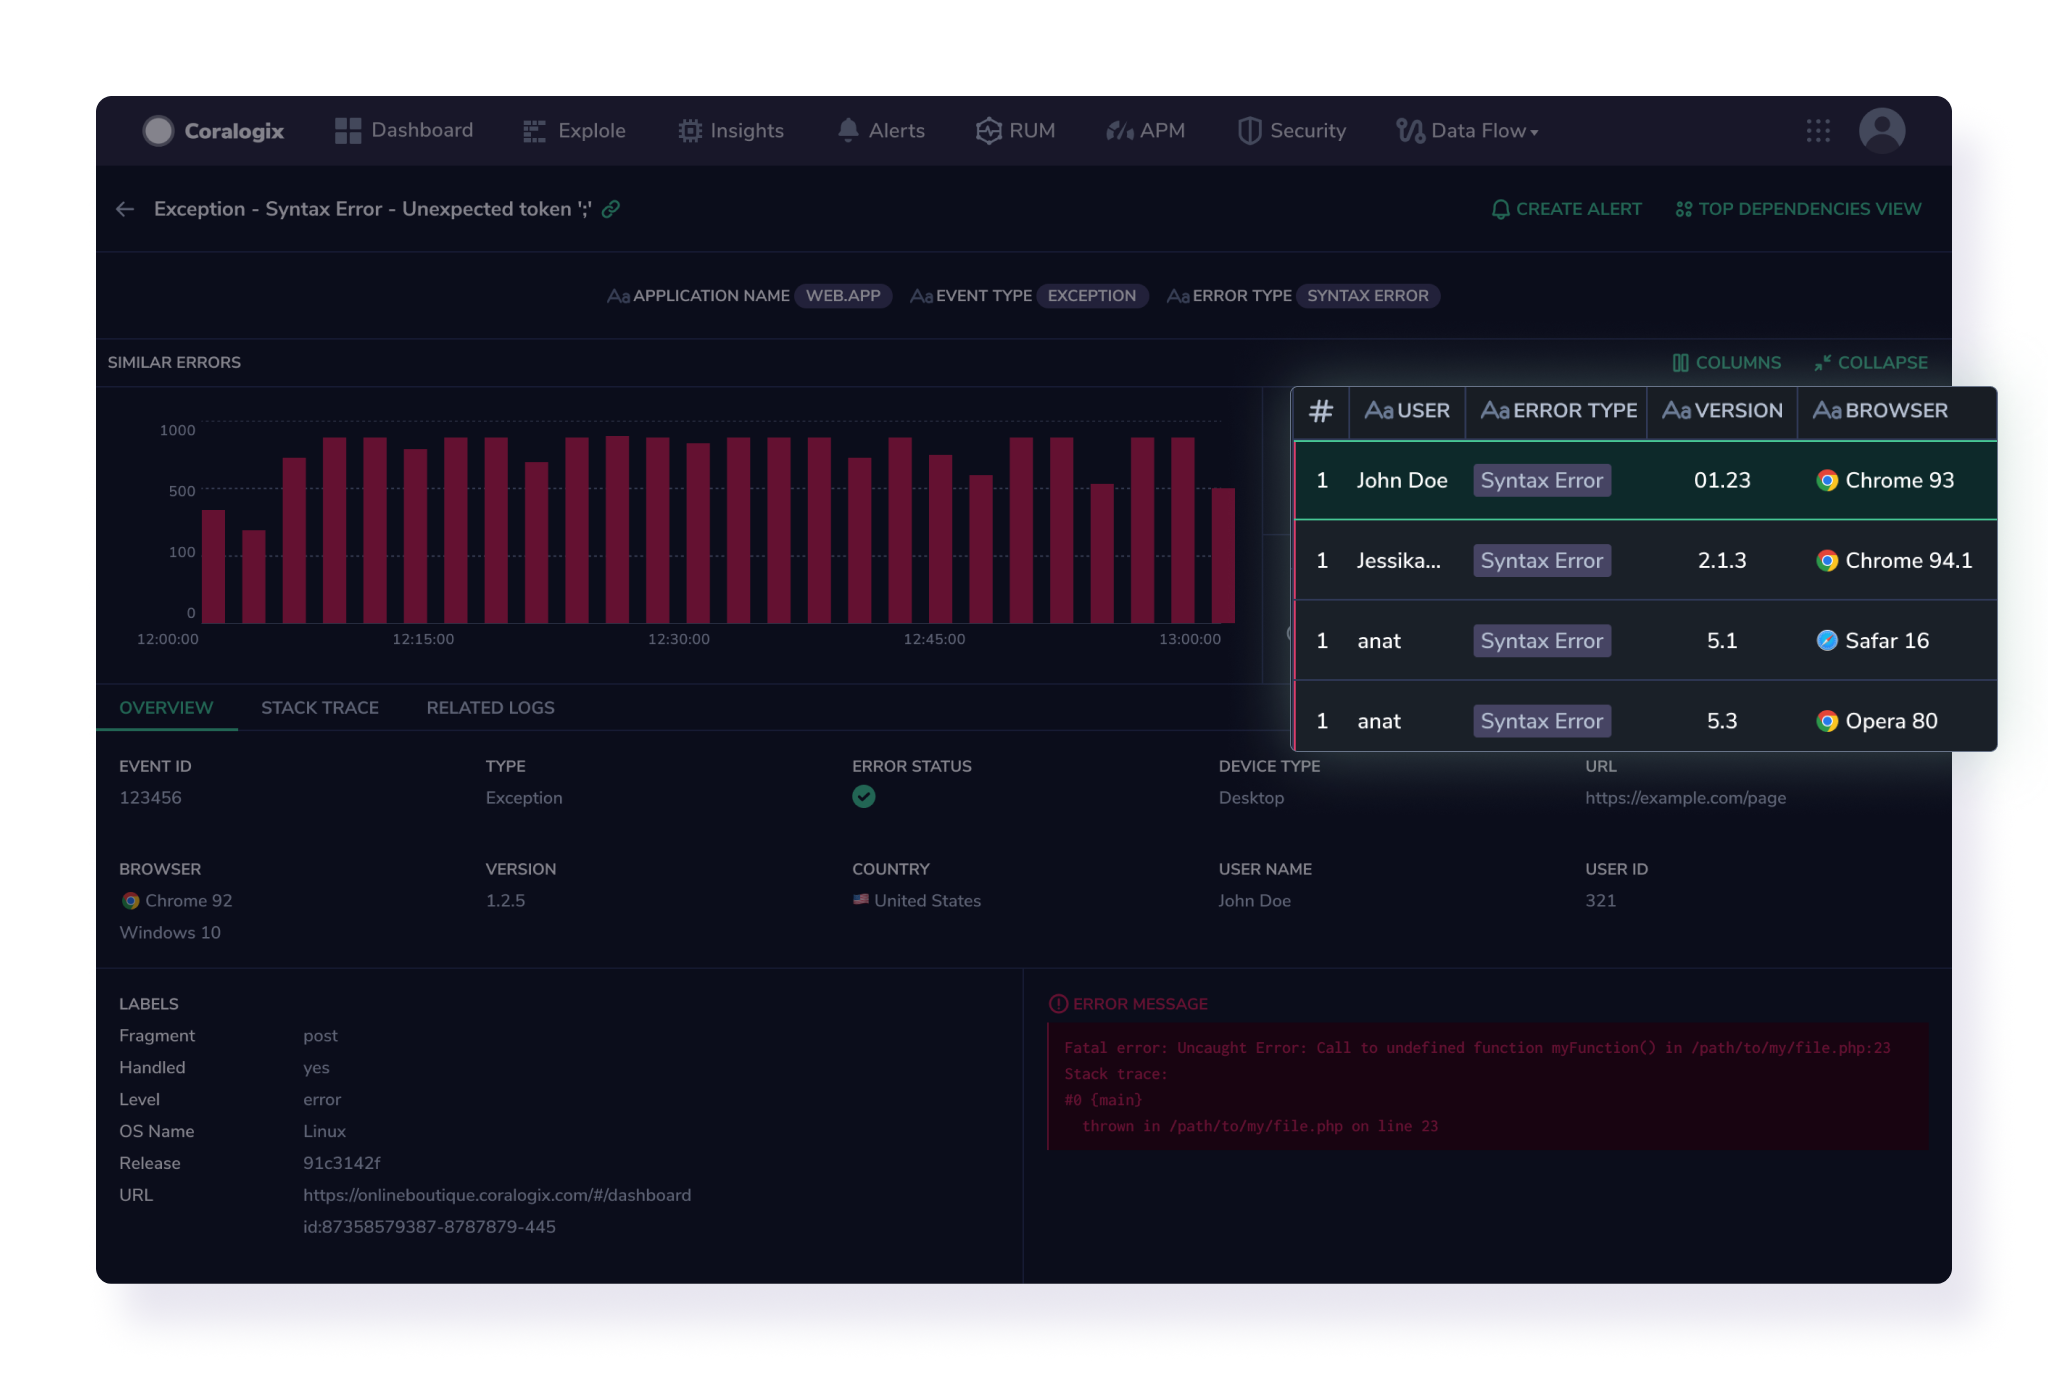Open the apps grid icon
Viewport: 2048px width, 1380px height.
[1818, 131]
